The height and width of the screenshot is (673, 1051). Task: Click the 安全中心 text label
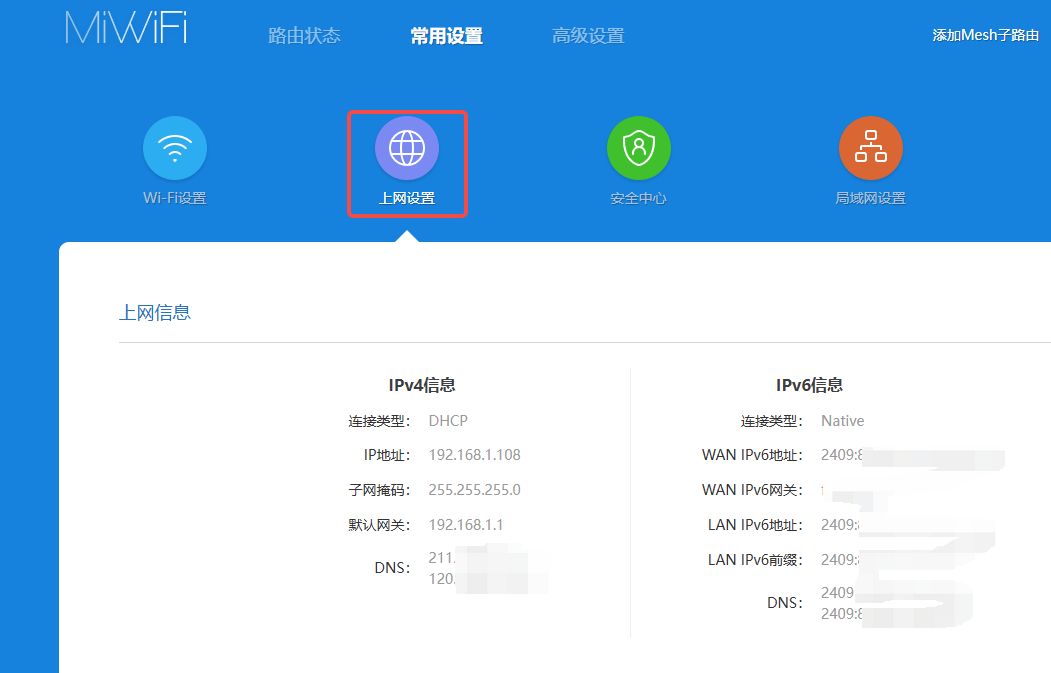tap(638, 198)
